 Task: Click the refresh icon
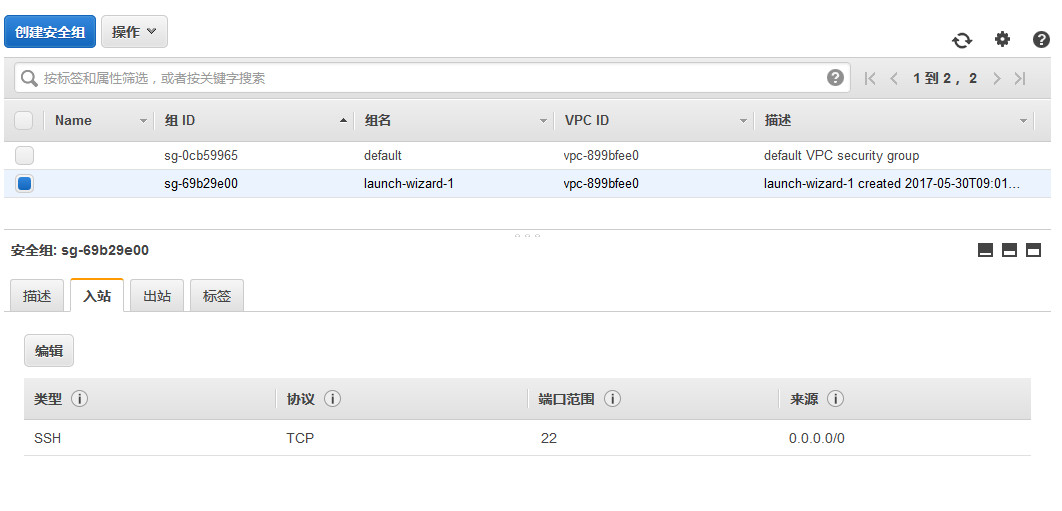click(x=961, y=40)
